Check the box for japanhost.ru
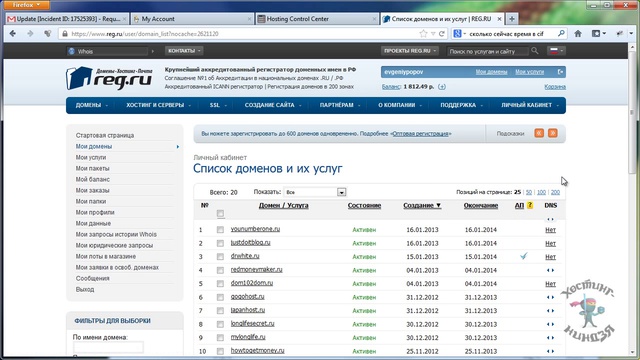Screen dimensions: 640x360 pyautogui.click(x=220, y=311)
